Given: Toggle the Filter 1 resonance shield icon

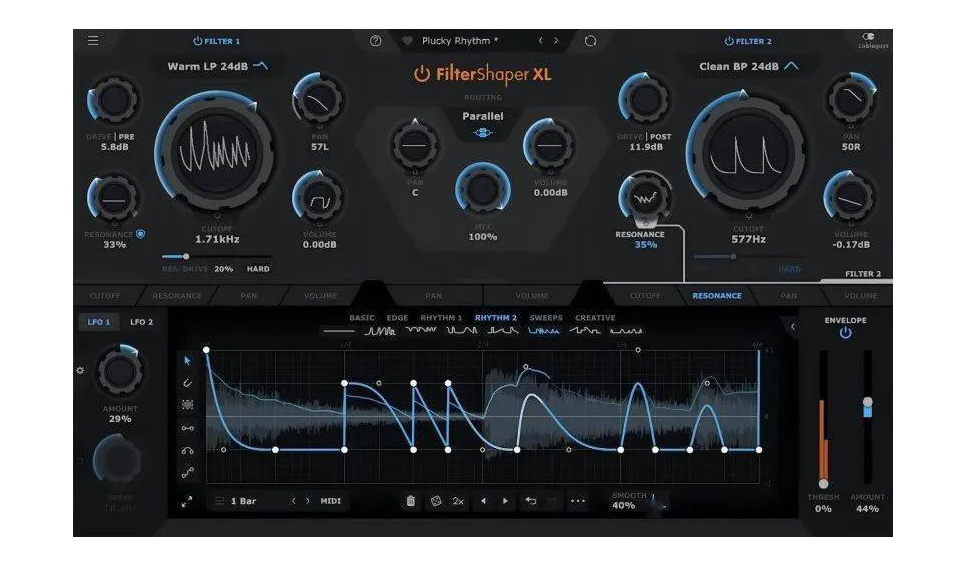Looking at the screenshot, I should click(x=141, y=234).
